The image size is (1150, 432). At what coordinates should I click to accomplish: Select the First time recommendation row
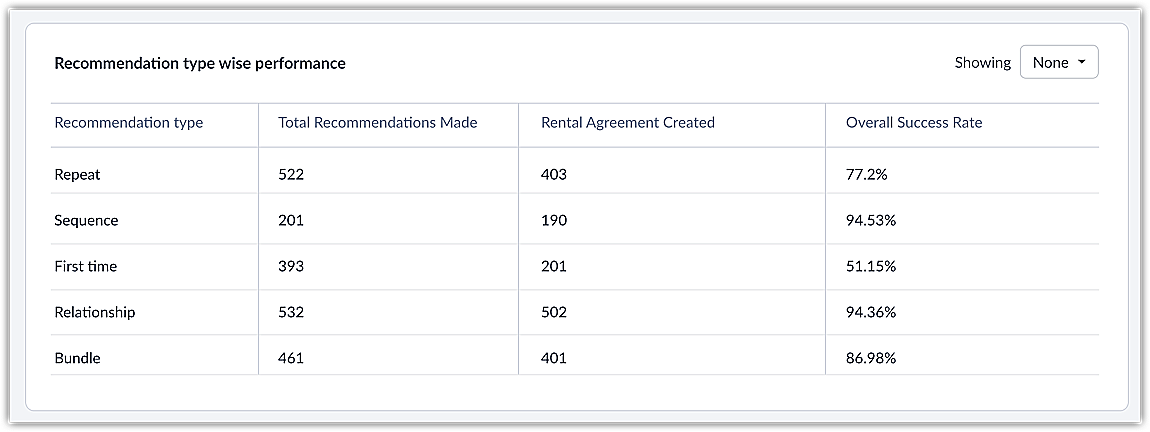click(x=86, y=266)
